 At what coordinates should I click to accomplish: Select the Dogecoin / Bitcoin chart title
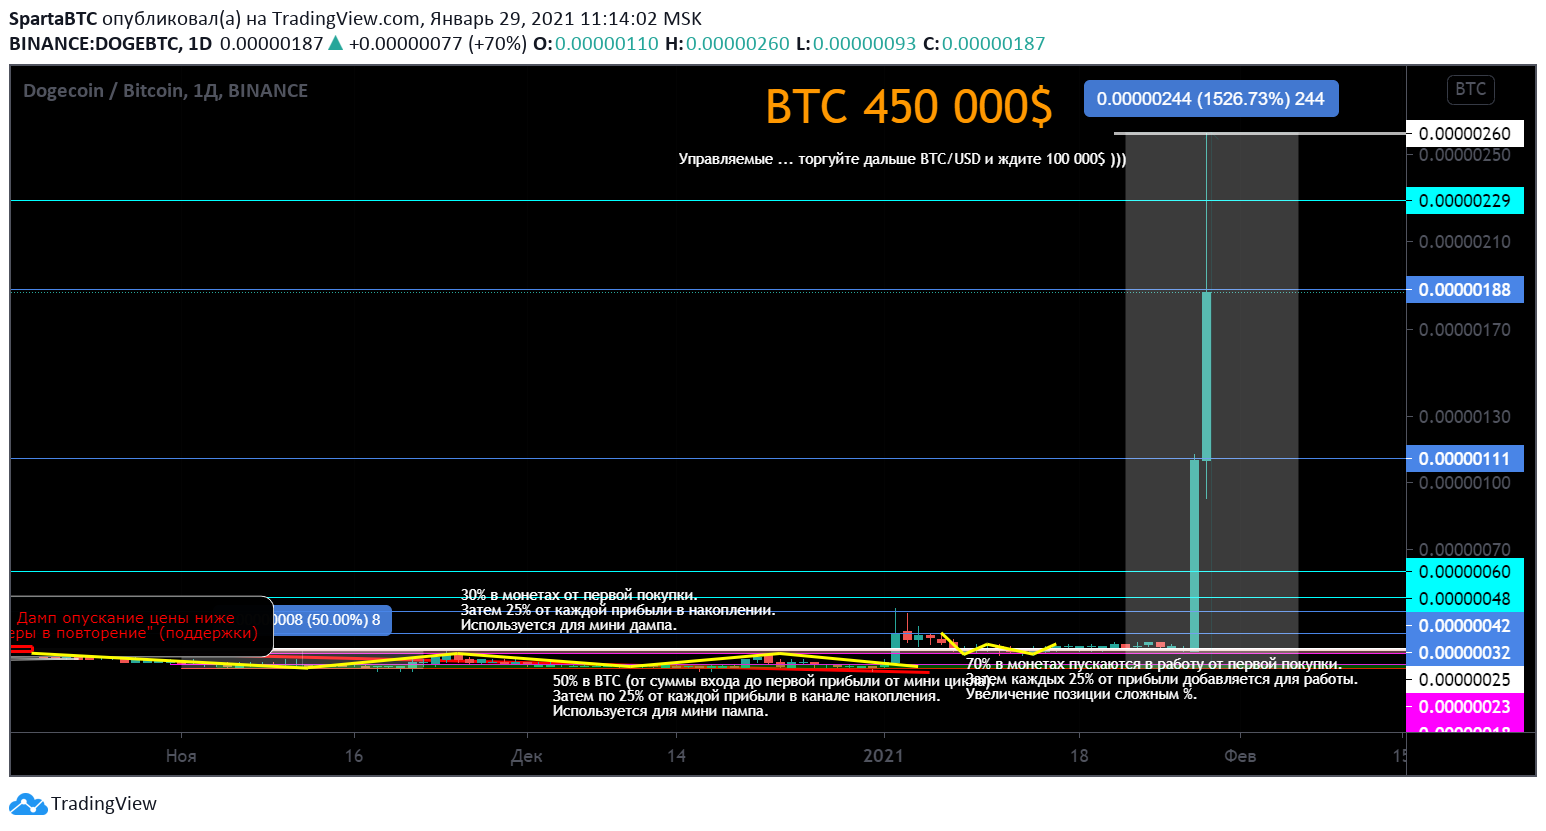[165, 91]
